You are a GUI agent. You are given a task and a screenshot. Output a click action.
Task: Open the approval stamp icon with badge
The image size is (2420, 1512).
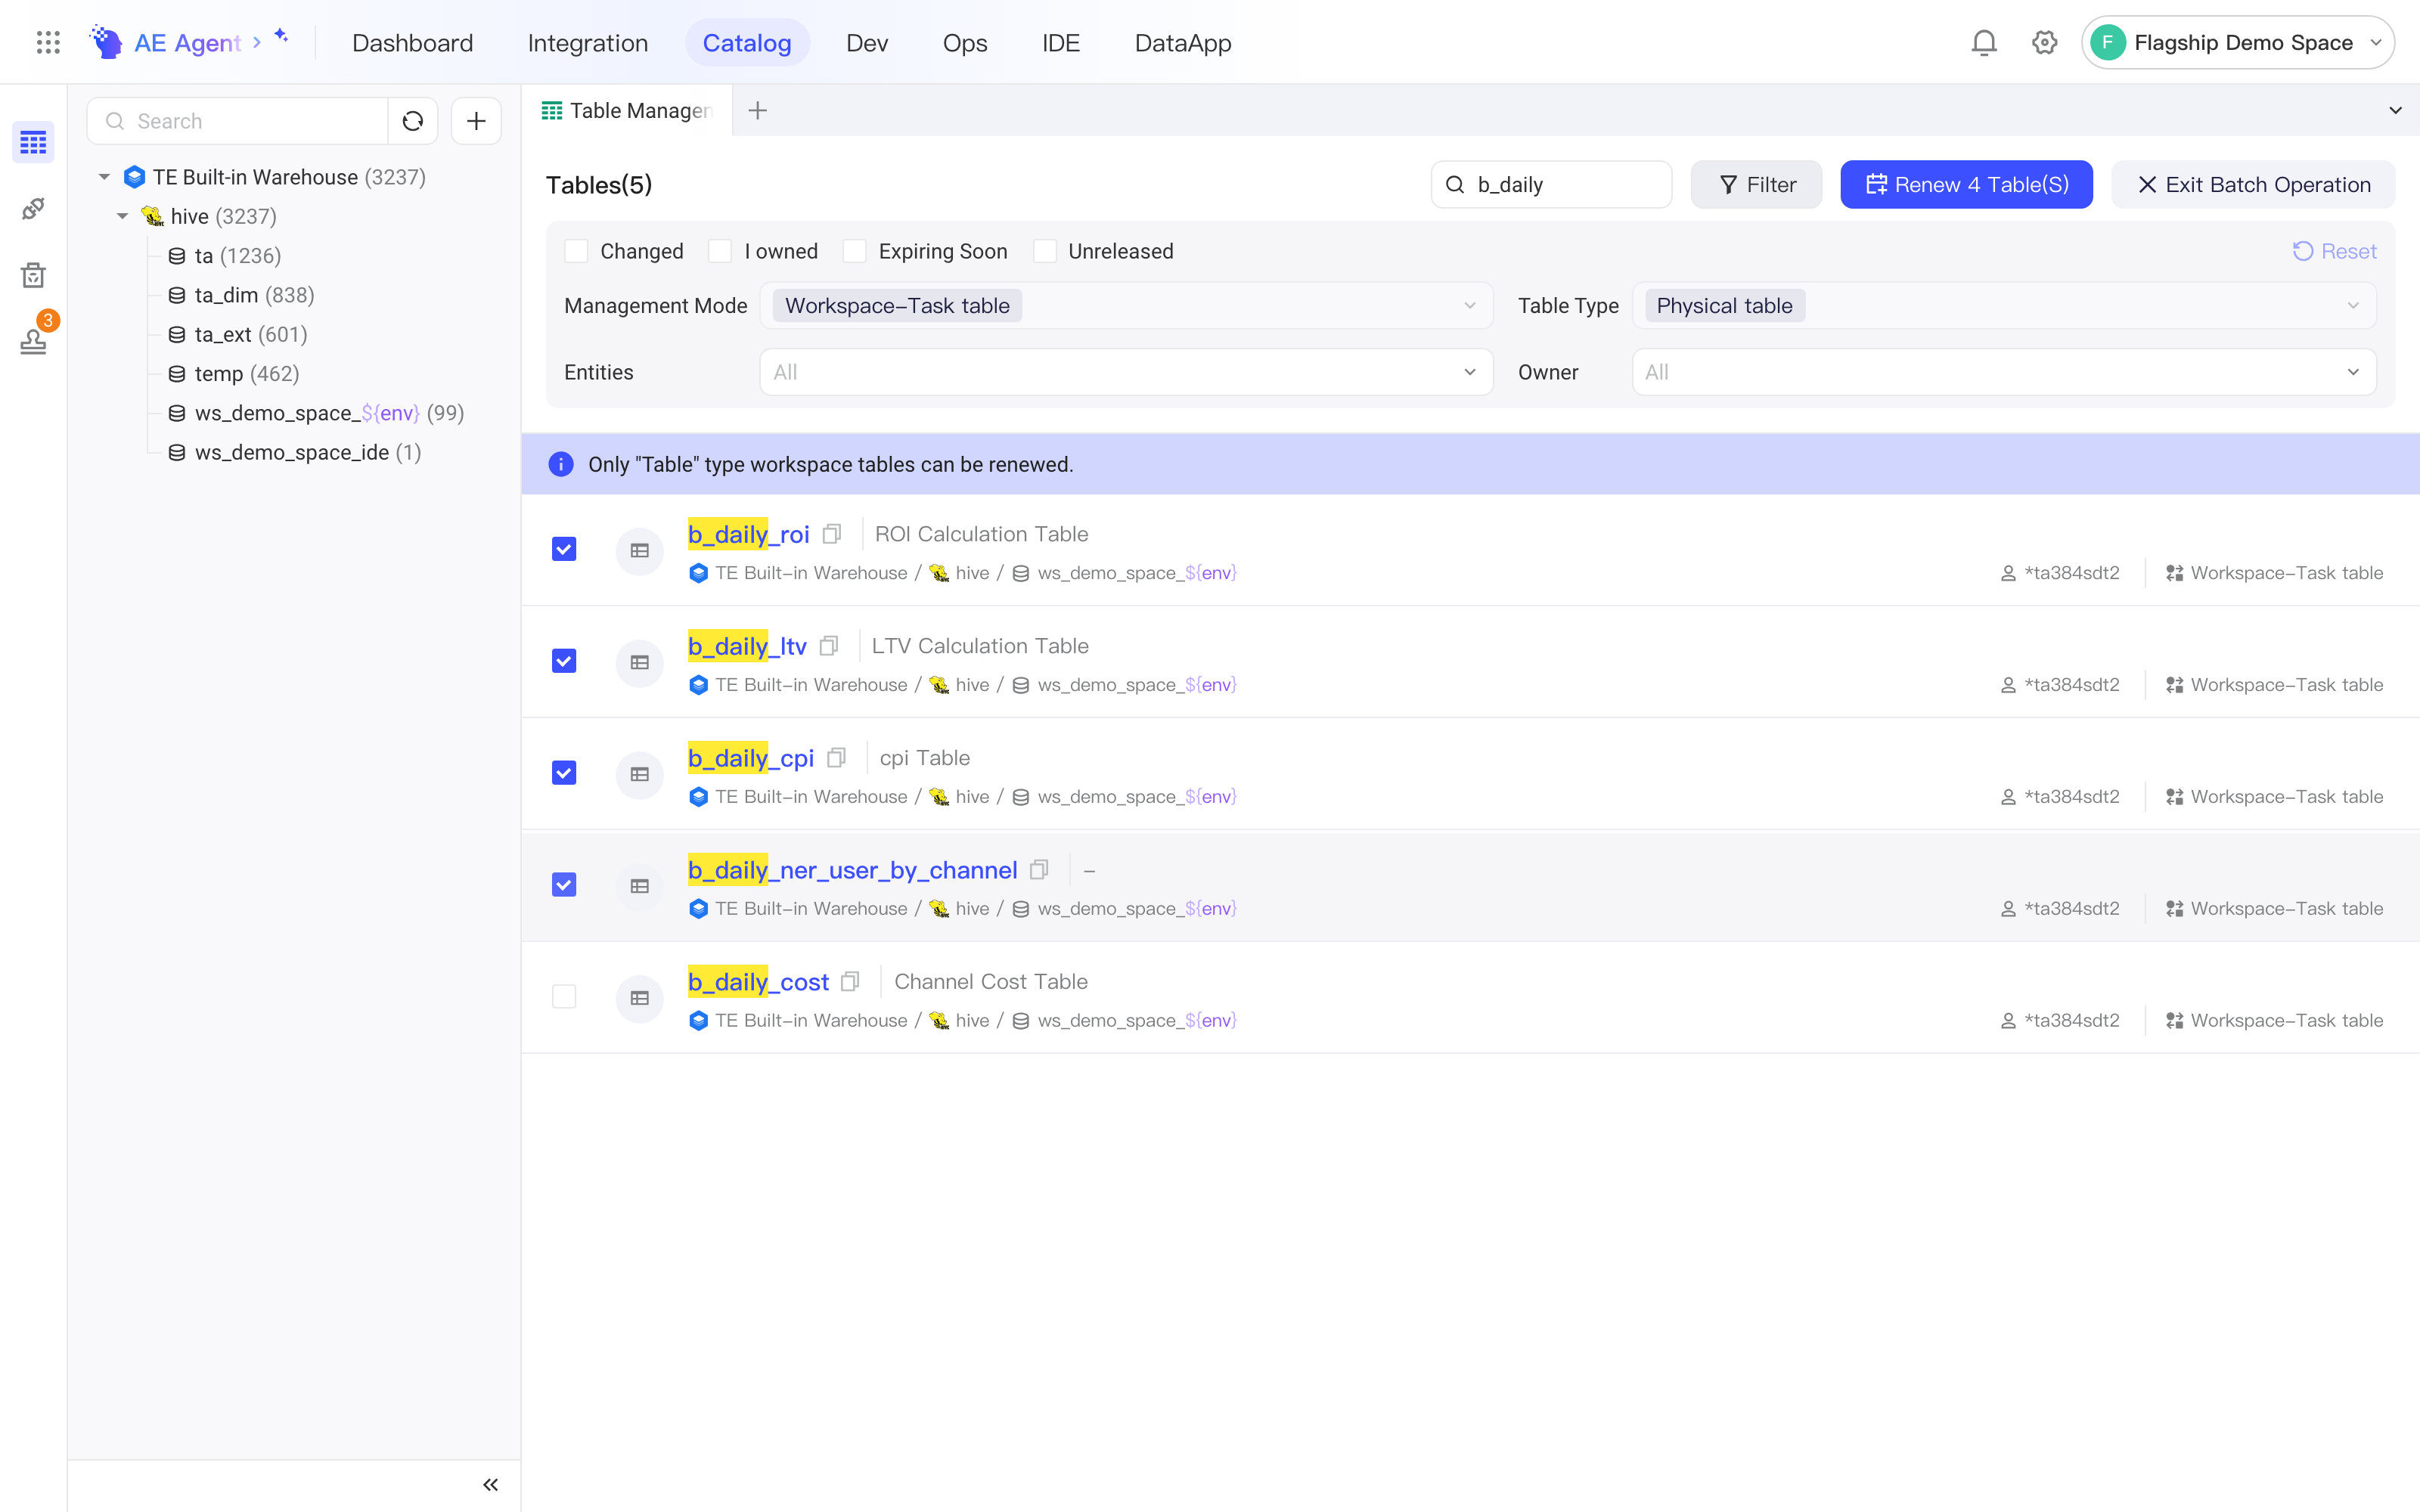[33, 340]
